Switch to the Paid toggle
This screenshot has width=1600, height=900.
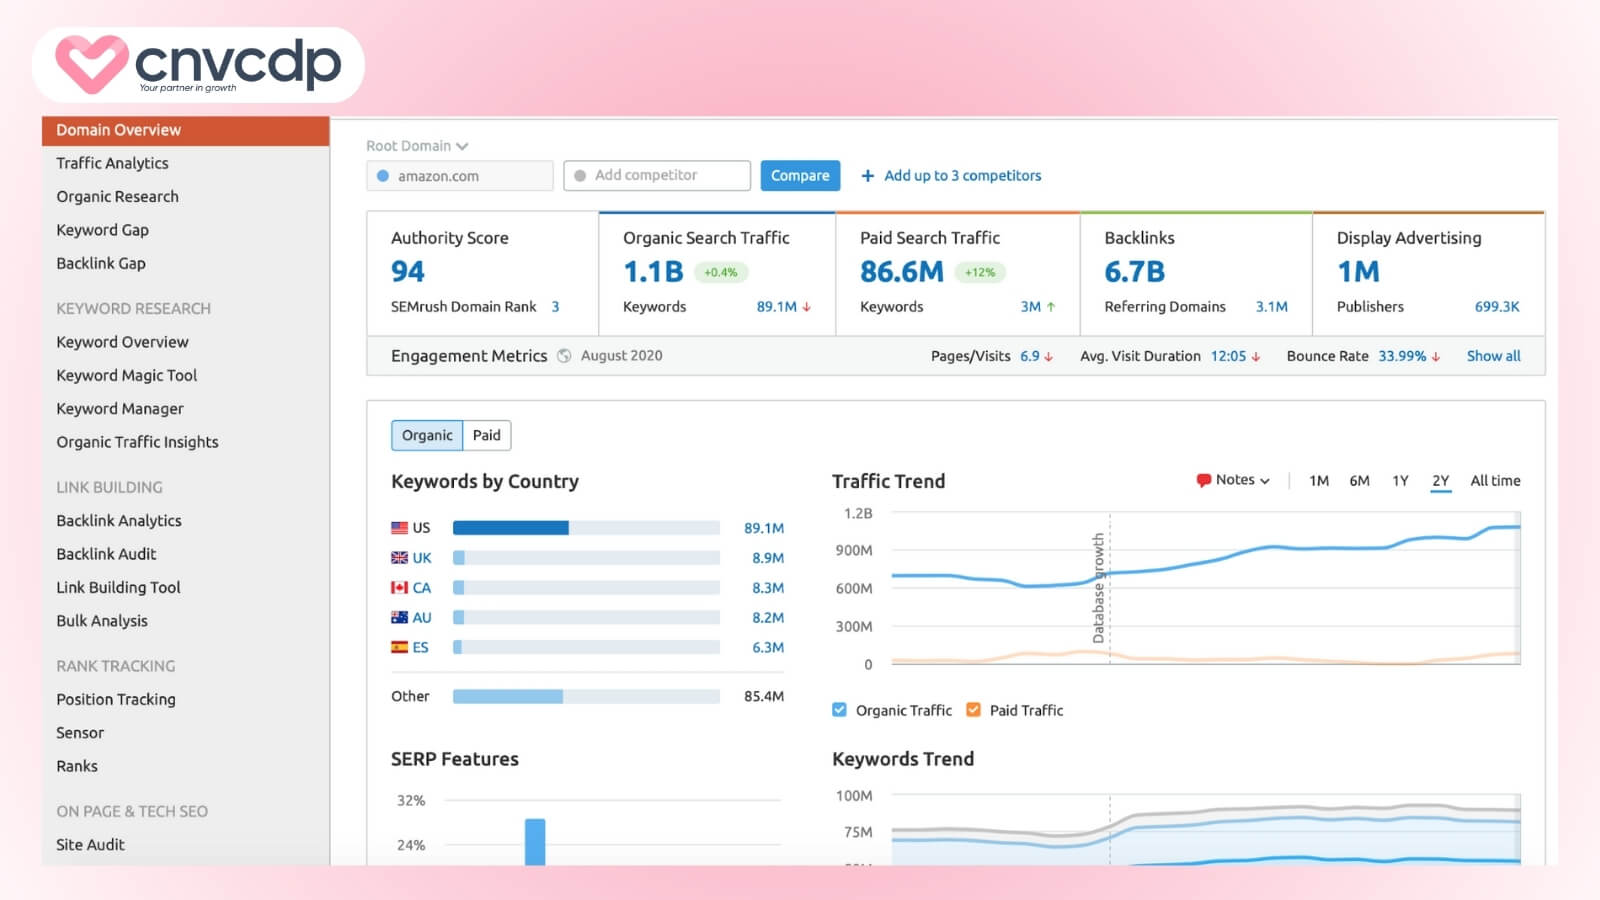point(487,435)
